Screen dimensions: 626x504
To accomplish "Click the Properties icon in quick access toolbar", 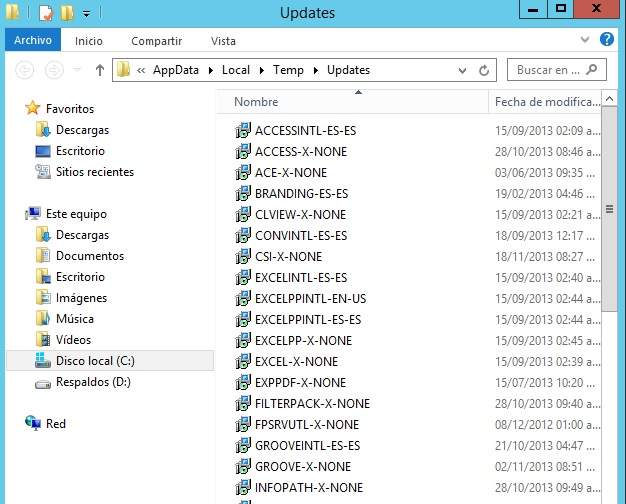I will [x=46, y=13].
